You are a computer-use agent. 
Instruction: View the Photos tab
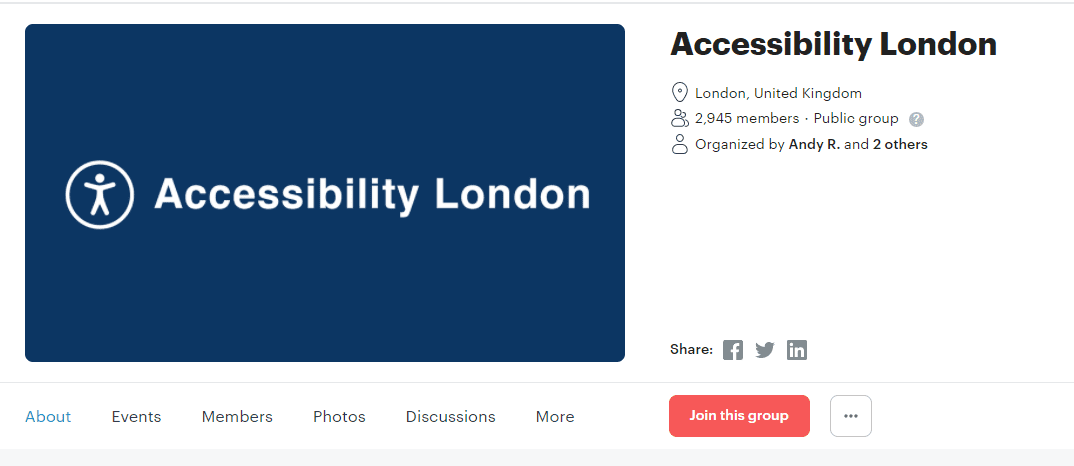[339, 417]
